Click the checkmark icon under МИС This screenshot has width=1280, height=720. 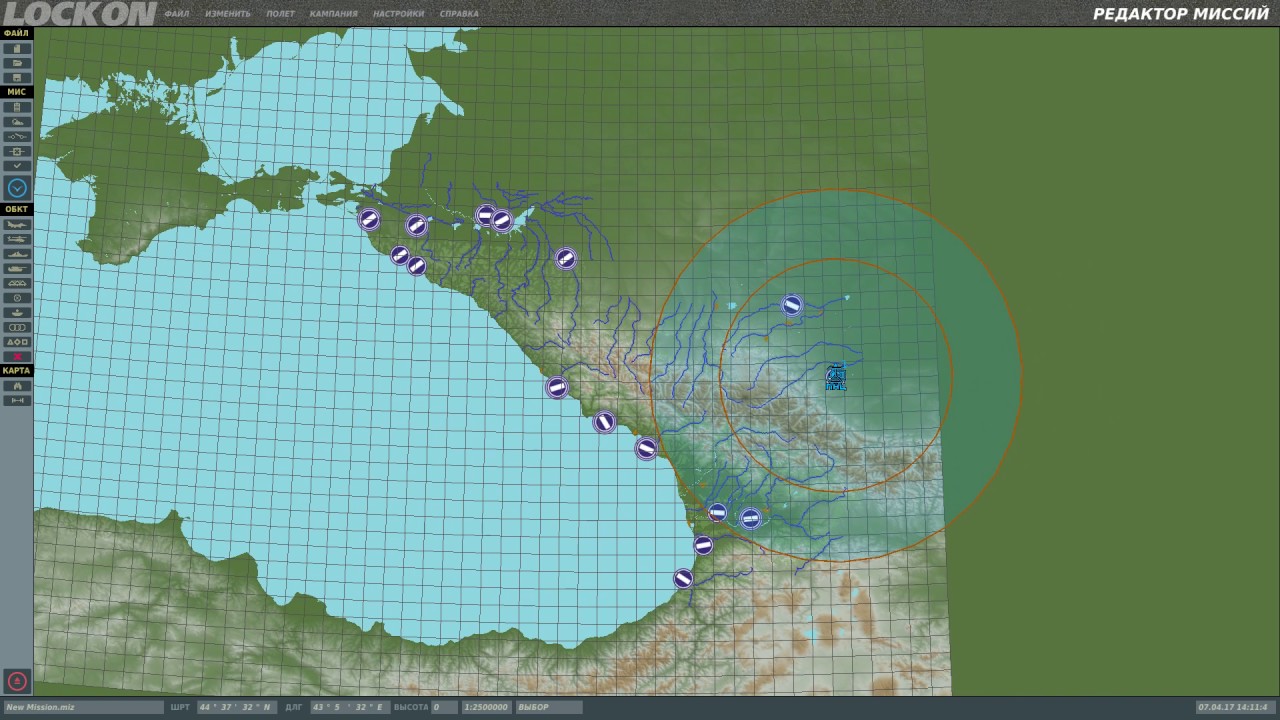17,166
